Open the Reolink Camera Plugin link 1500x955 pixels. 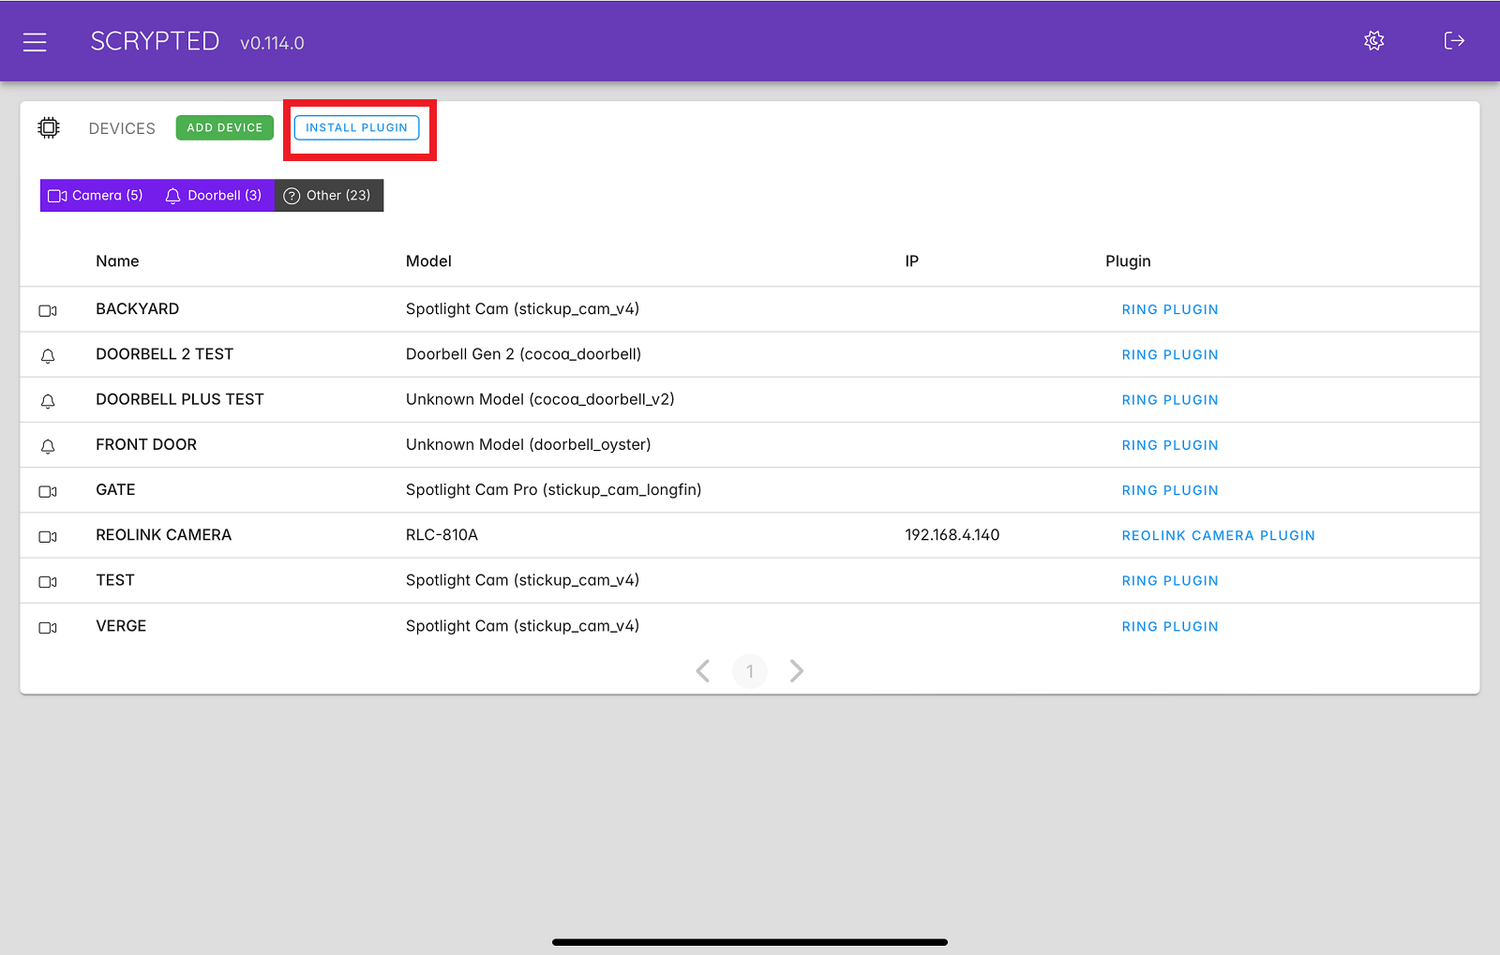click(x=1218, y=536)
